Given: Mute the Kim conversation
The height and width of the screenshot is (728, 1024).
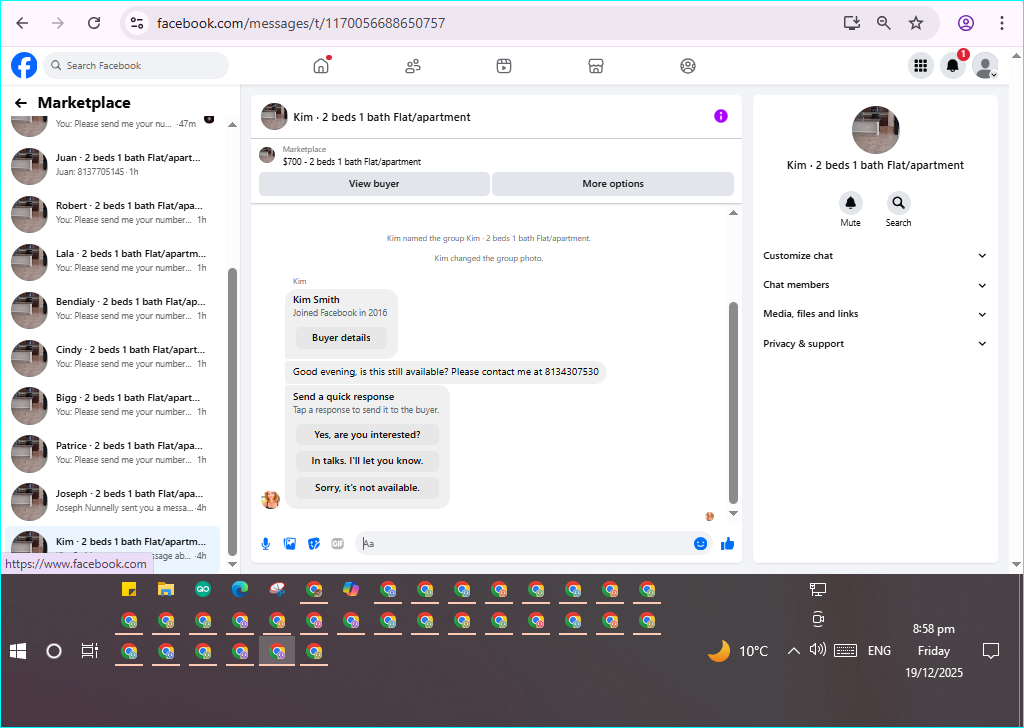Looking at the screenshot, I should 850,203.
